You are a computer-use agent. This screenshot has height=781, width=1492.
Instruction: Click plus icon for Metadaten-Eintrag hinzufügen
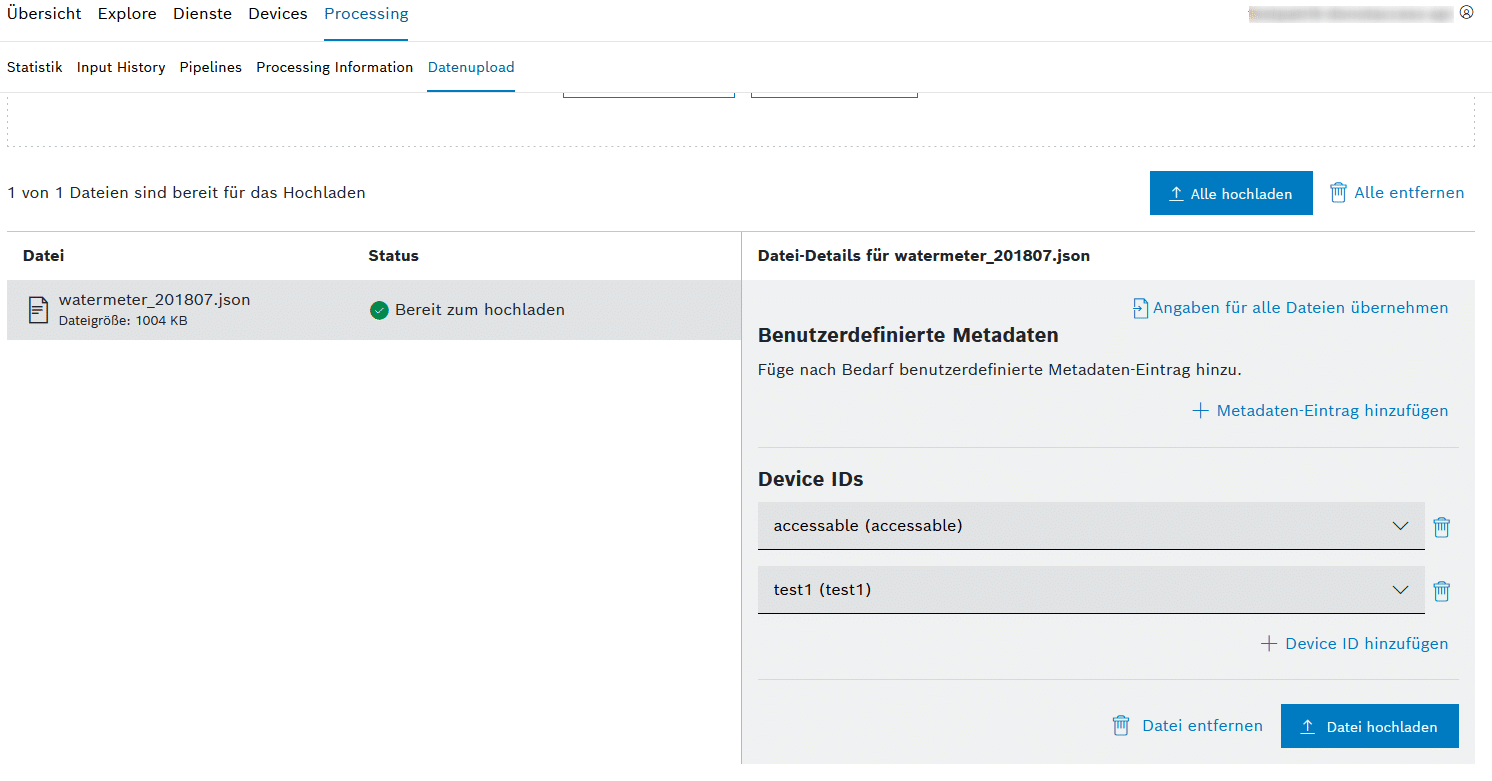coord(1201,411)
